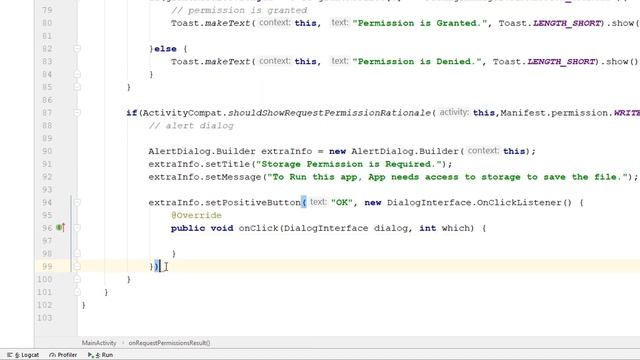Click the "Storage Permission is Required." string
Screen dimensions: 640x360
tap(349, 164)
